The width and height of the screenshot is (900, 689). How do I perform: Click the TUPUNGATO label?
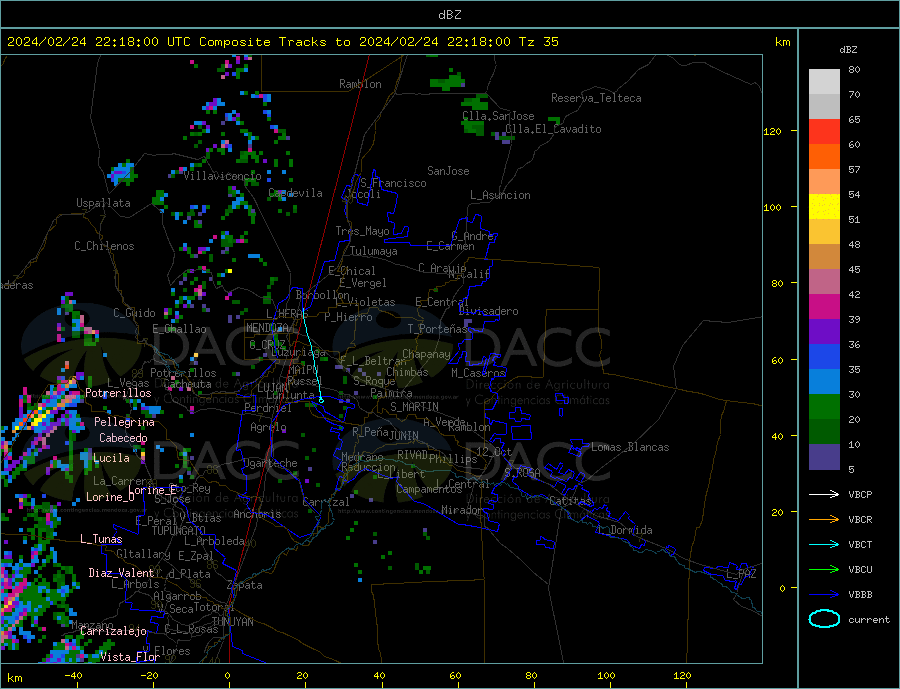tap(179, 531)
